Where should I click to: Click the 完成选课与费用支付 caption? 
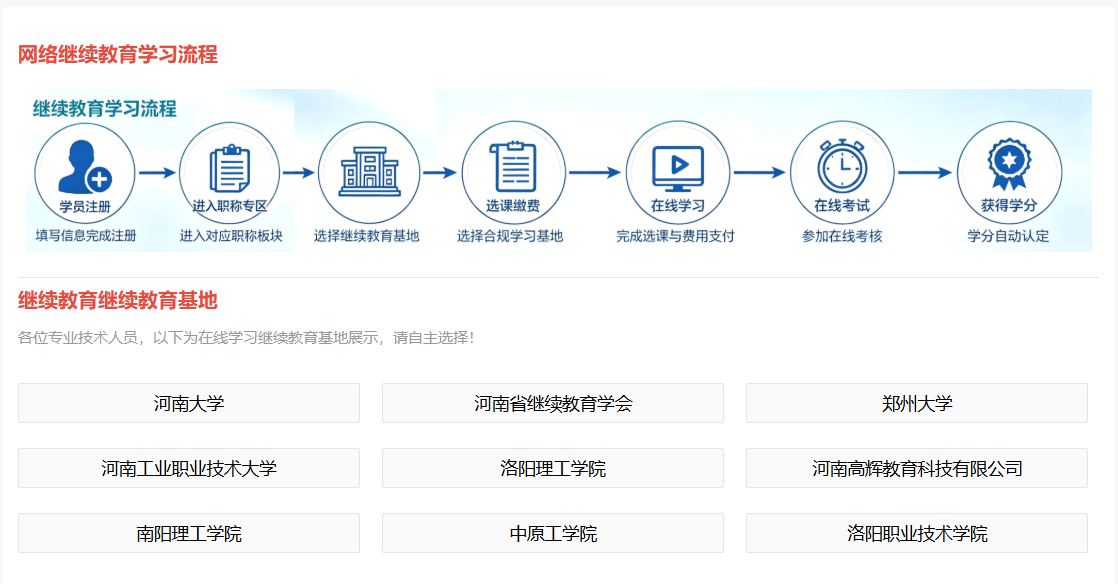pos(675,236)
